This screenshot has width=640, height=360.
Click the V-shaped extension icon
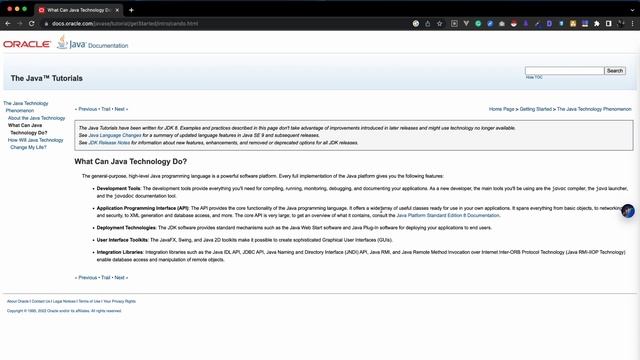coord(466,24)
